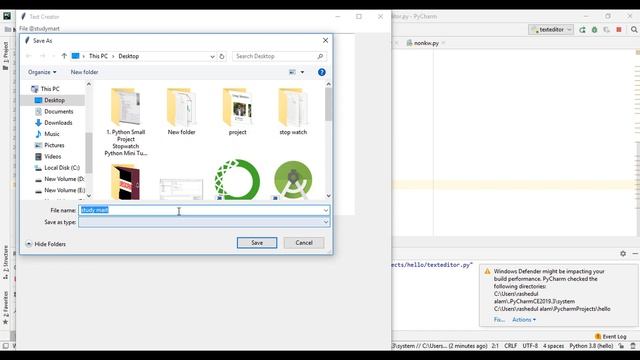Click the Save button in Save As dialog
640x360 pixels.
257,243
